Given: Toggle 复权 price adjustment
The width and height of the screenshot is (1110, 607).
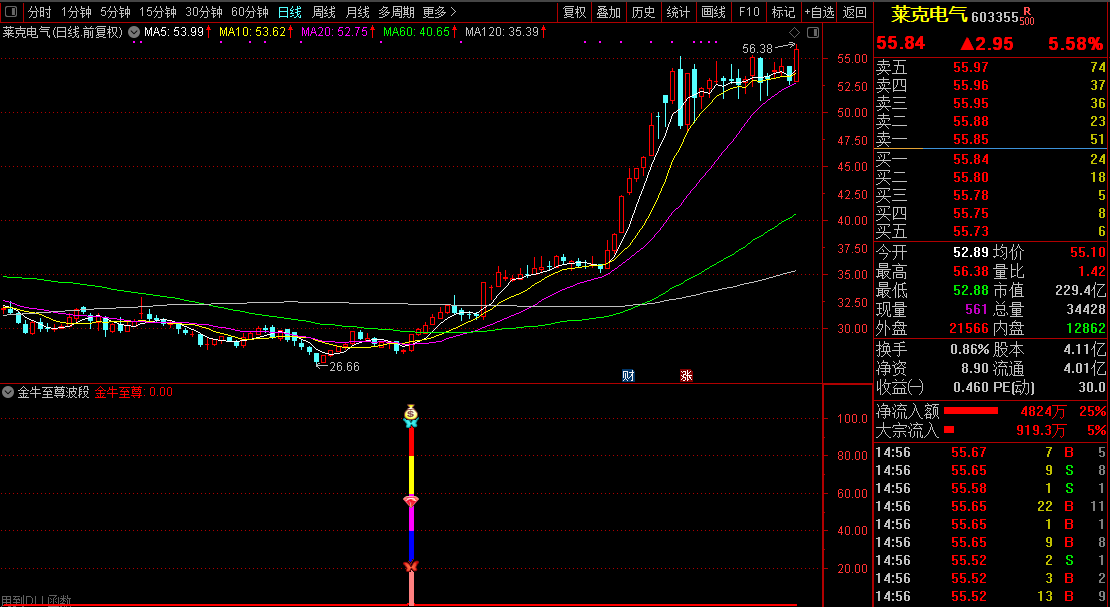Looking at the screenshot, I should point(574,12).
